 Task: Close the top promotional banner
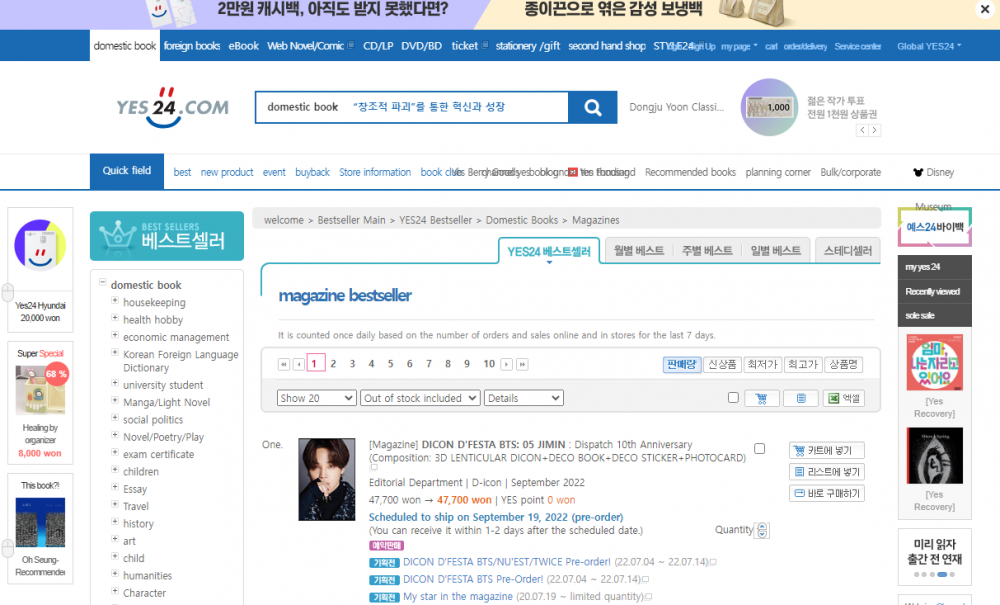coord(984,9)
